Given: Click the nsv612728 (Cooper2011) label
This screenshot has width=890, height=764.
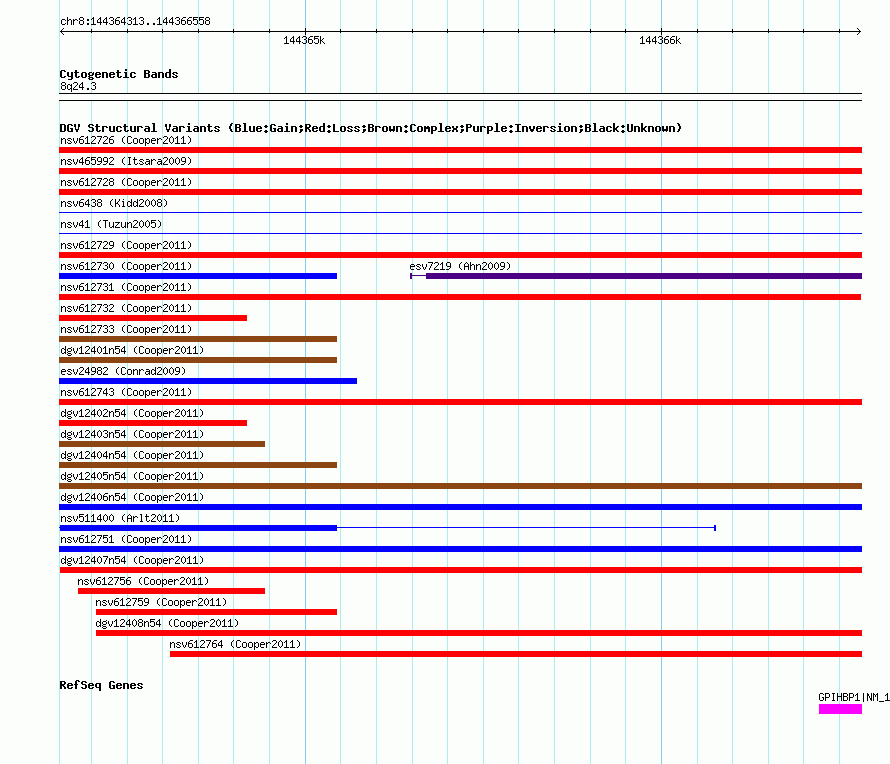Looking at the screenshot, I should point(126,182).
